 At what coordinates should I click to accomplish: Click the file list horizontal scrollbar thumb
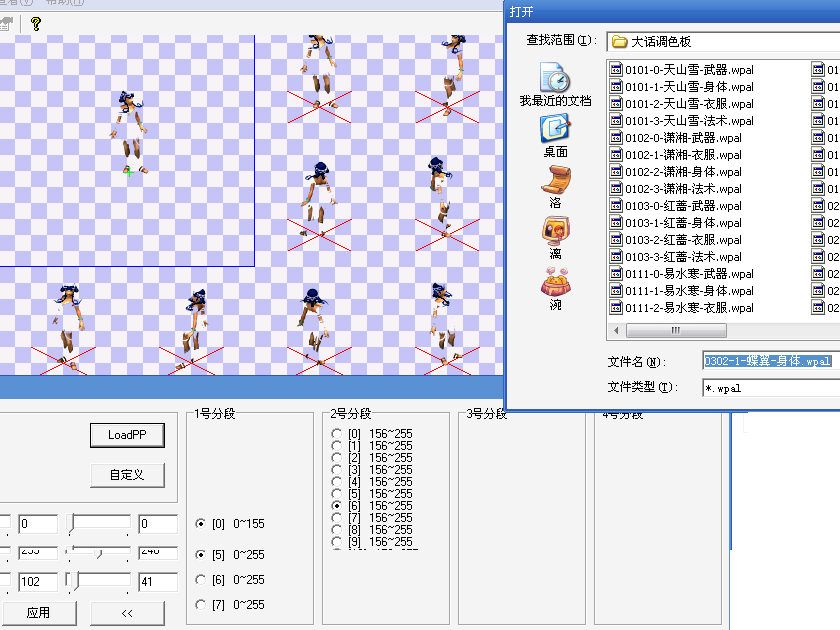click(x=676, y=331)
